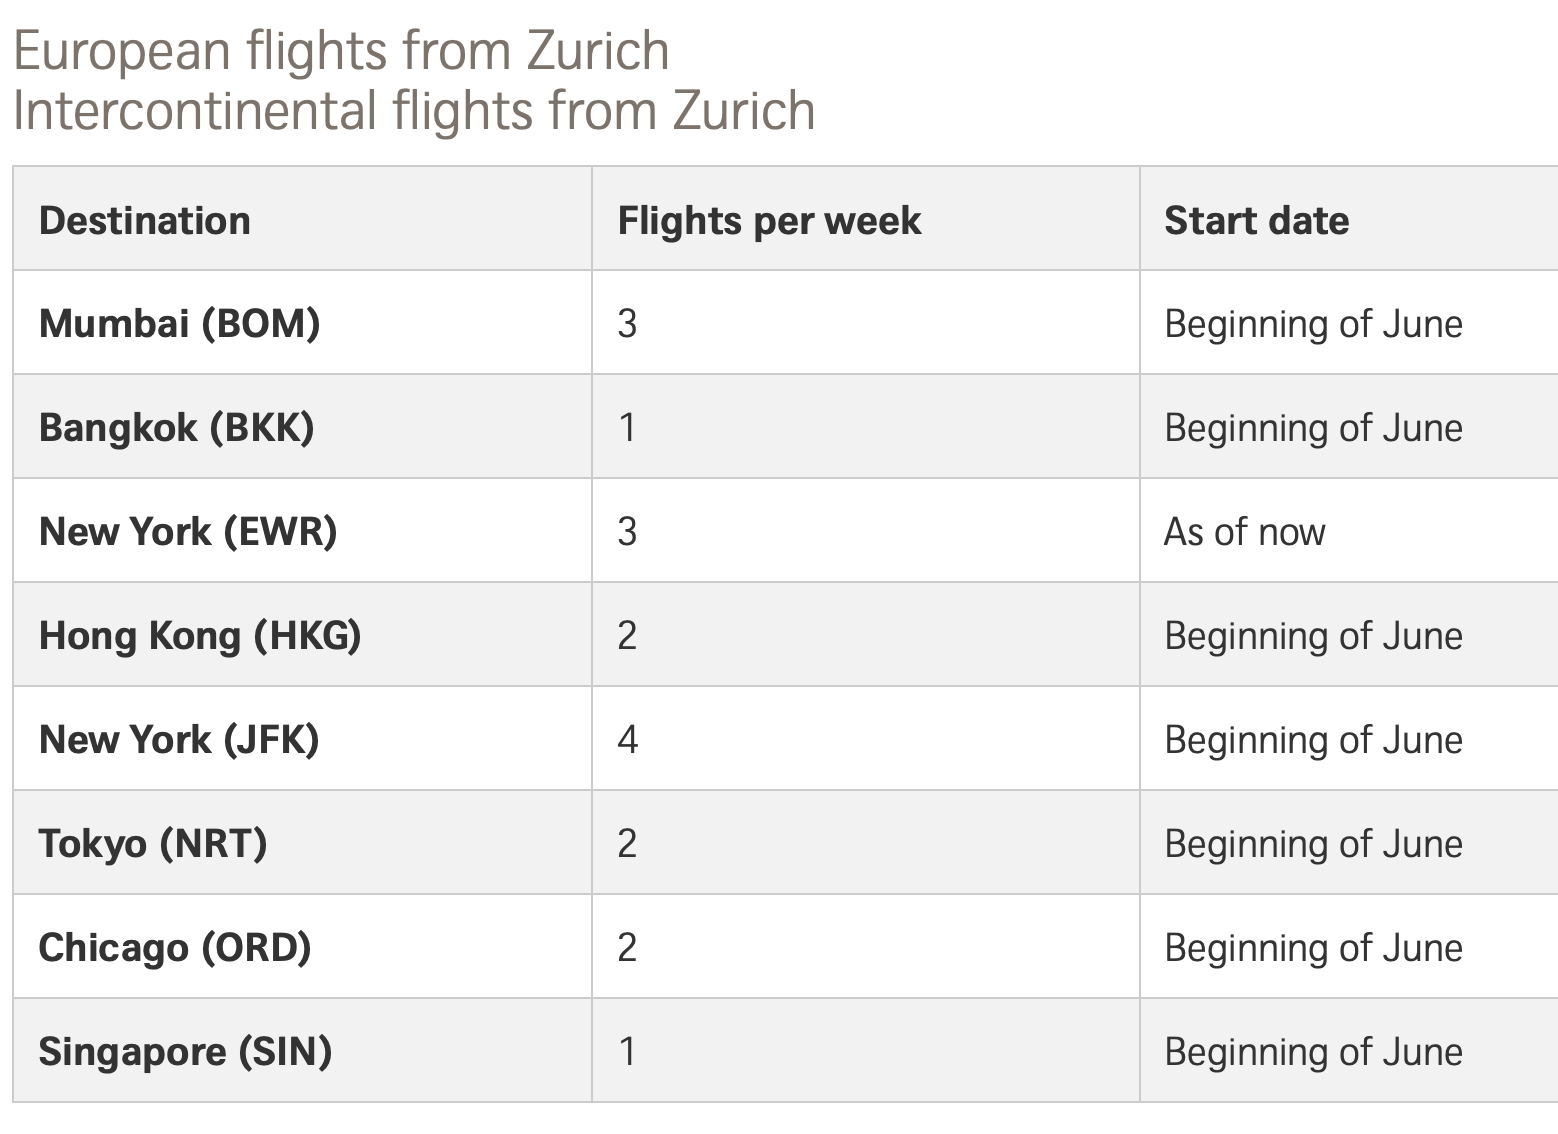Select the Mumbai (BOM) destination cell
This screenshot has width=1558, height=1134.
(179, 323)
